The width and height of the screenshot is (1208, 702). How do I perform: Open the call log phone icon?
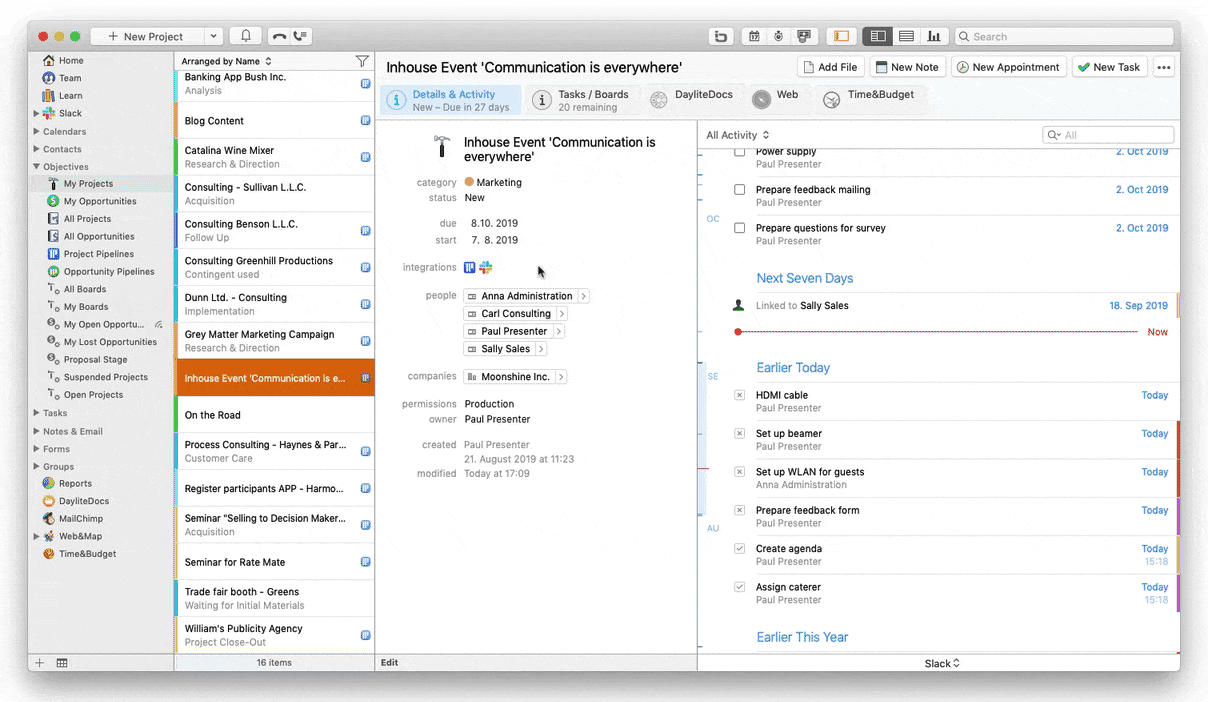click(x=300, y=36)
